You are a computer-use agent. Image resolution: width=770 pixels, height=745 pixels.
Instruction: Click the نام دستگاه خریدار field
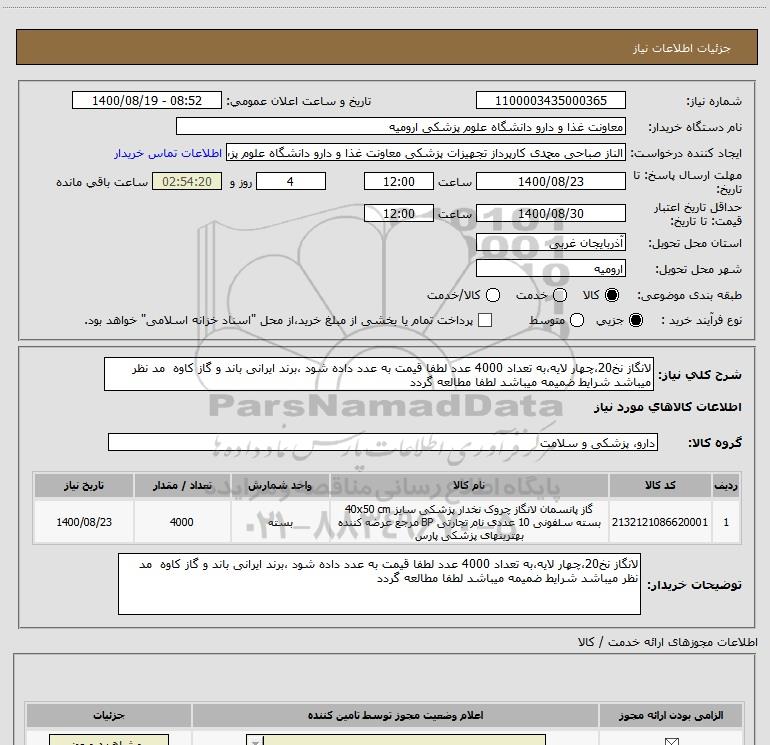click(x=401, y=127)
